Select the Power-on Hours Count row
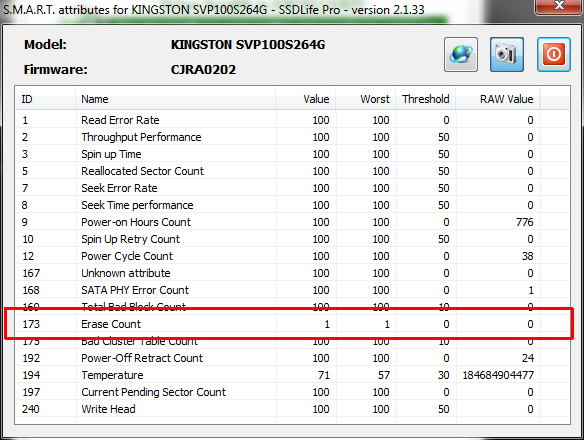This screenshot has width=584, height=440. (292, 222)
